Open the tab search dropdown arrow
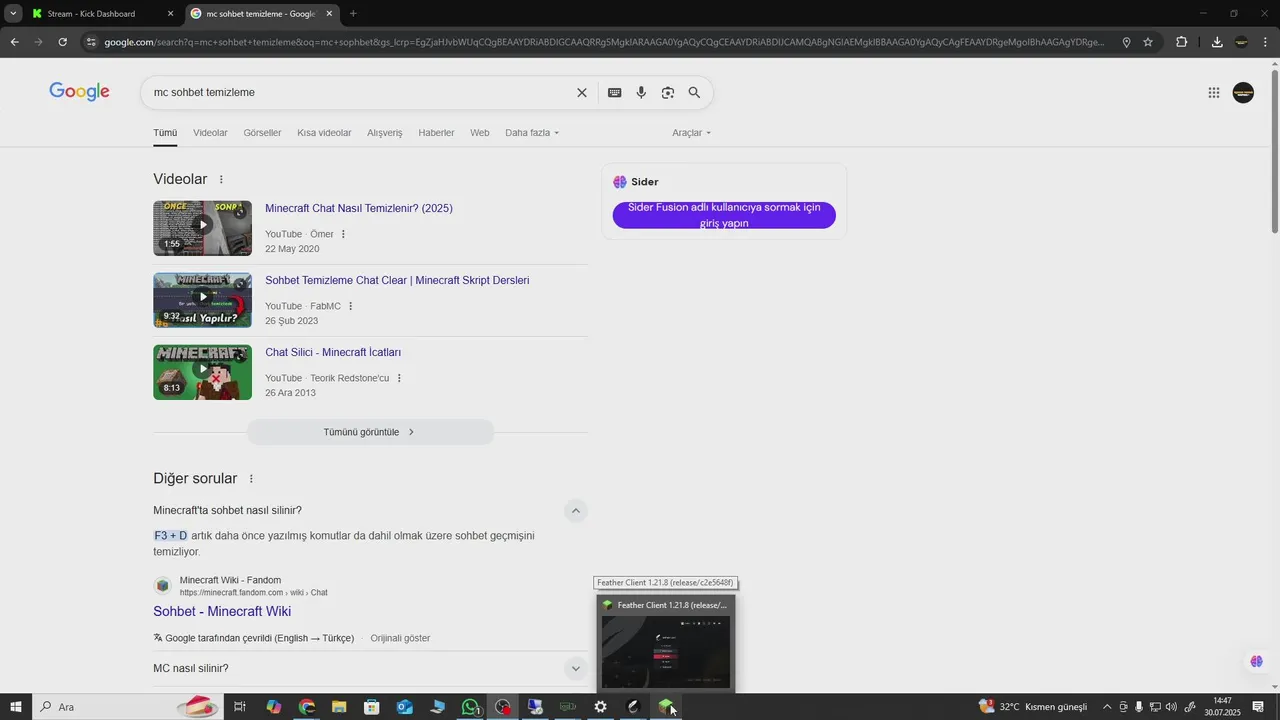The height and width of the screenshot is (720, 1280). (13, 14)
